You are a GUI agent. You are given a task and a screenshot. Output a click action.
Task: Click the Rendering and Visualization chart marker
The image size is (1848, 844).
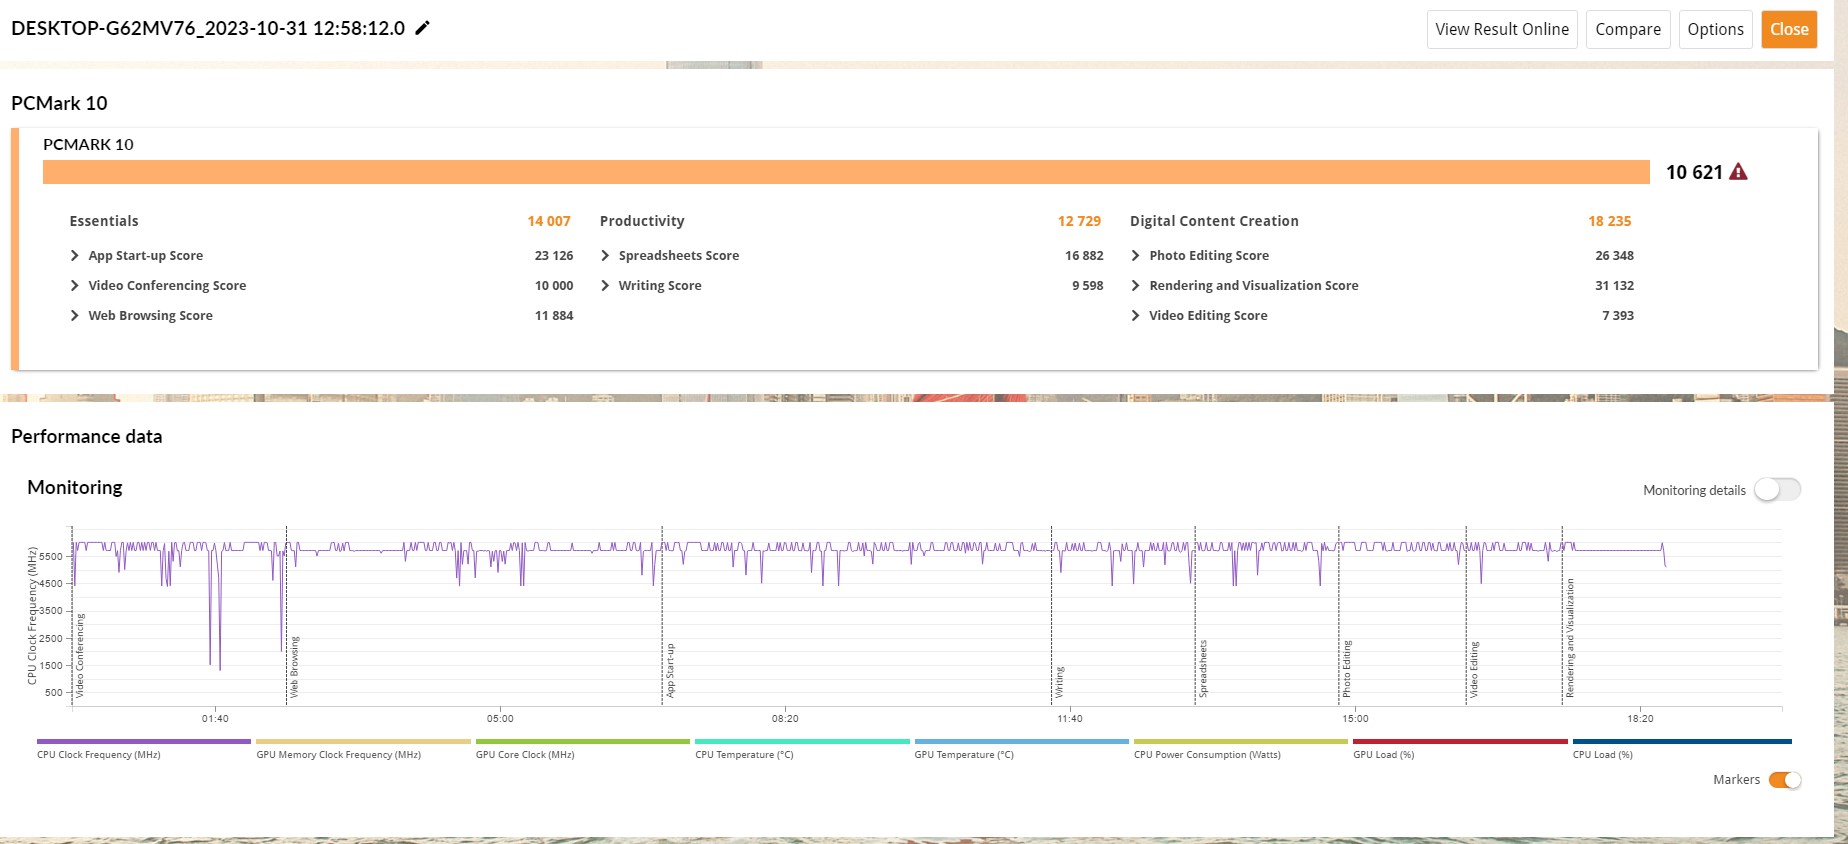(x=1570, y=638)
